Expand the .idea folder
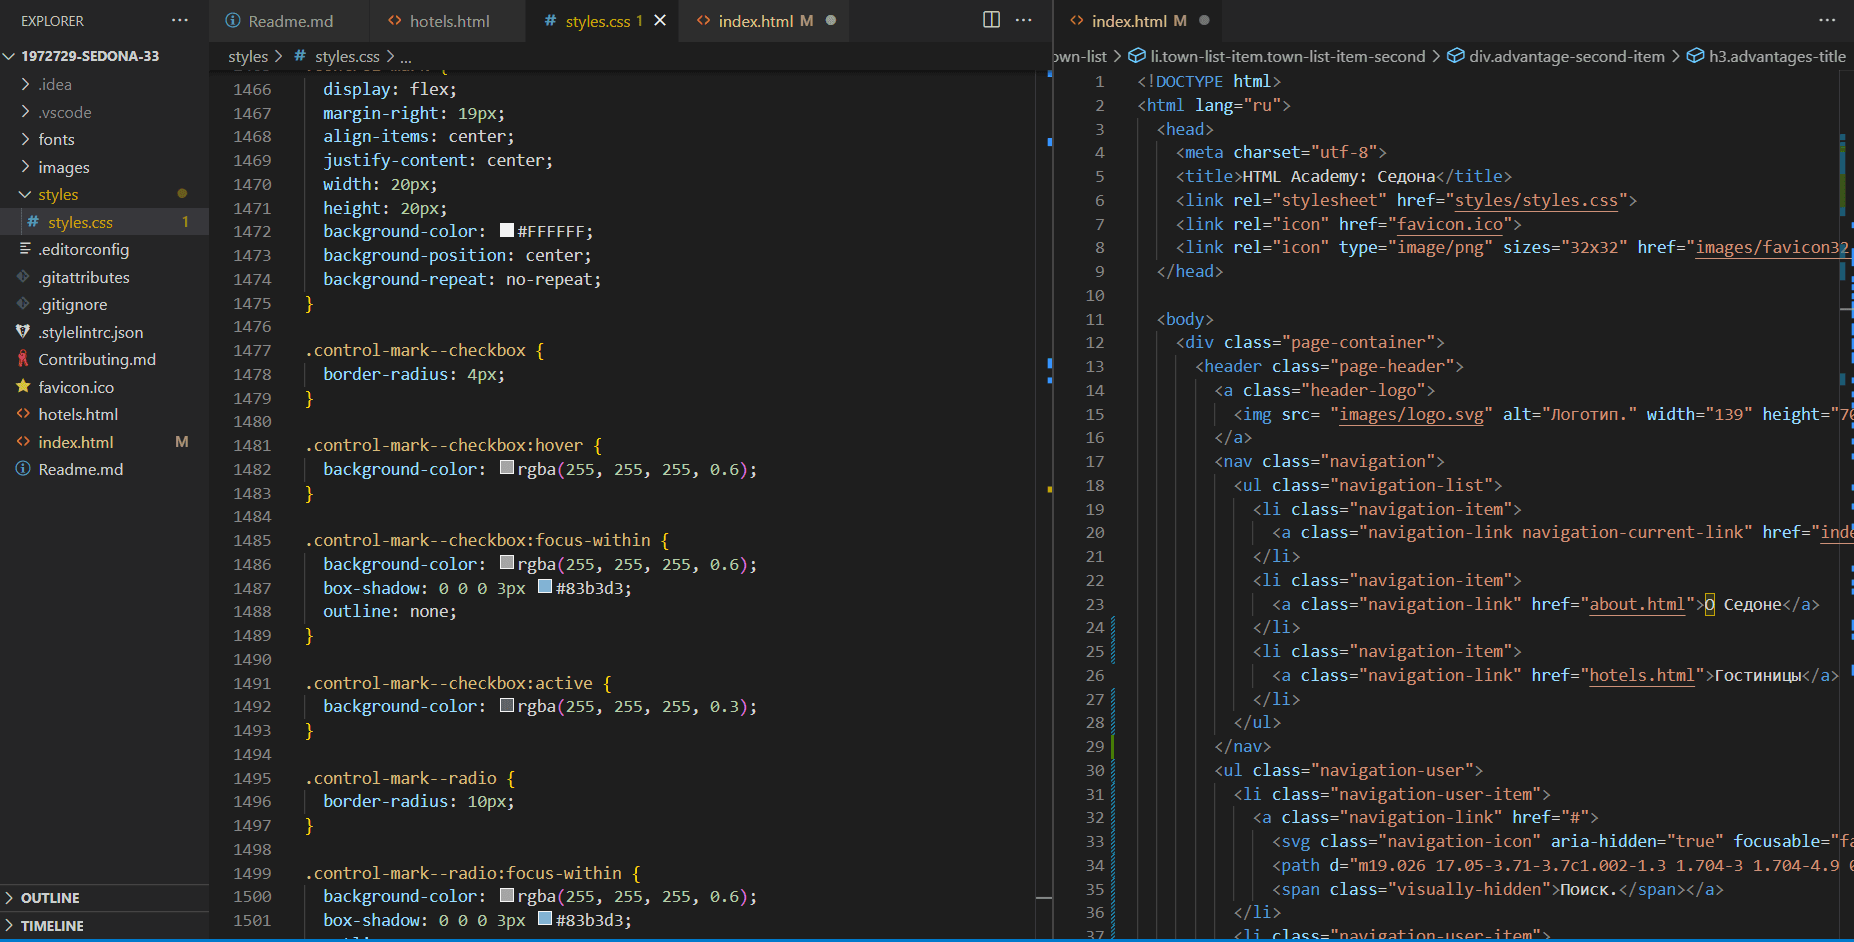This screenshot has width=1854, height=942. 25,84
